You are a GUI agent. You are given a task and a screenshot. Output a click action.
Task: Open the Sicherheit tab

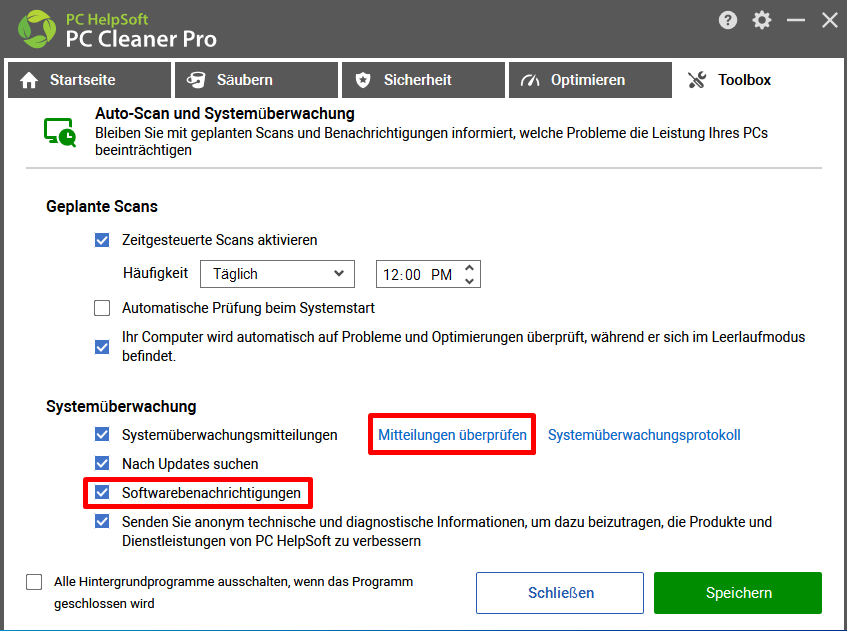tap(423, 80)
